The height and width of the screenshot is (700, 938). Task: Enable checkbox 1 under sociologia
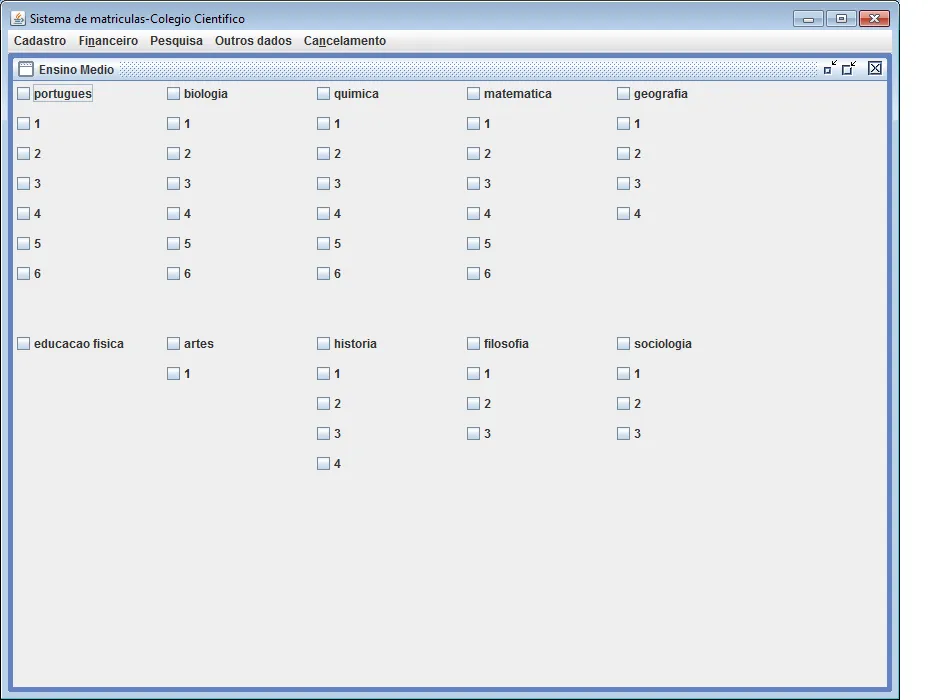coord(623,373)
